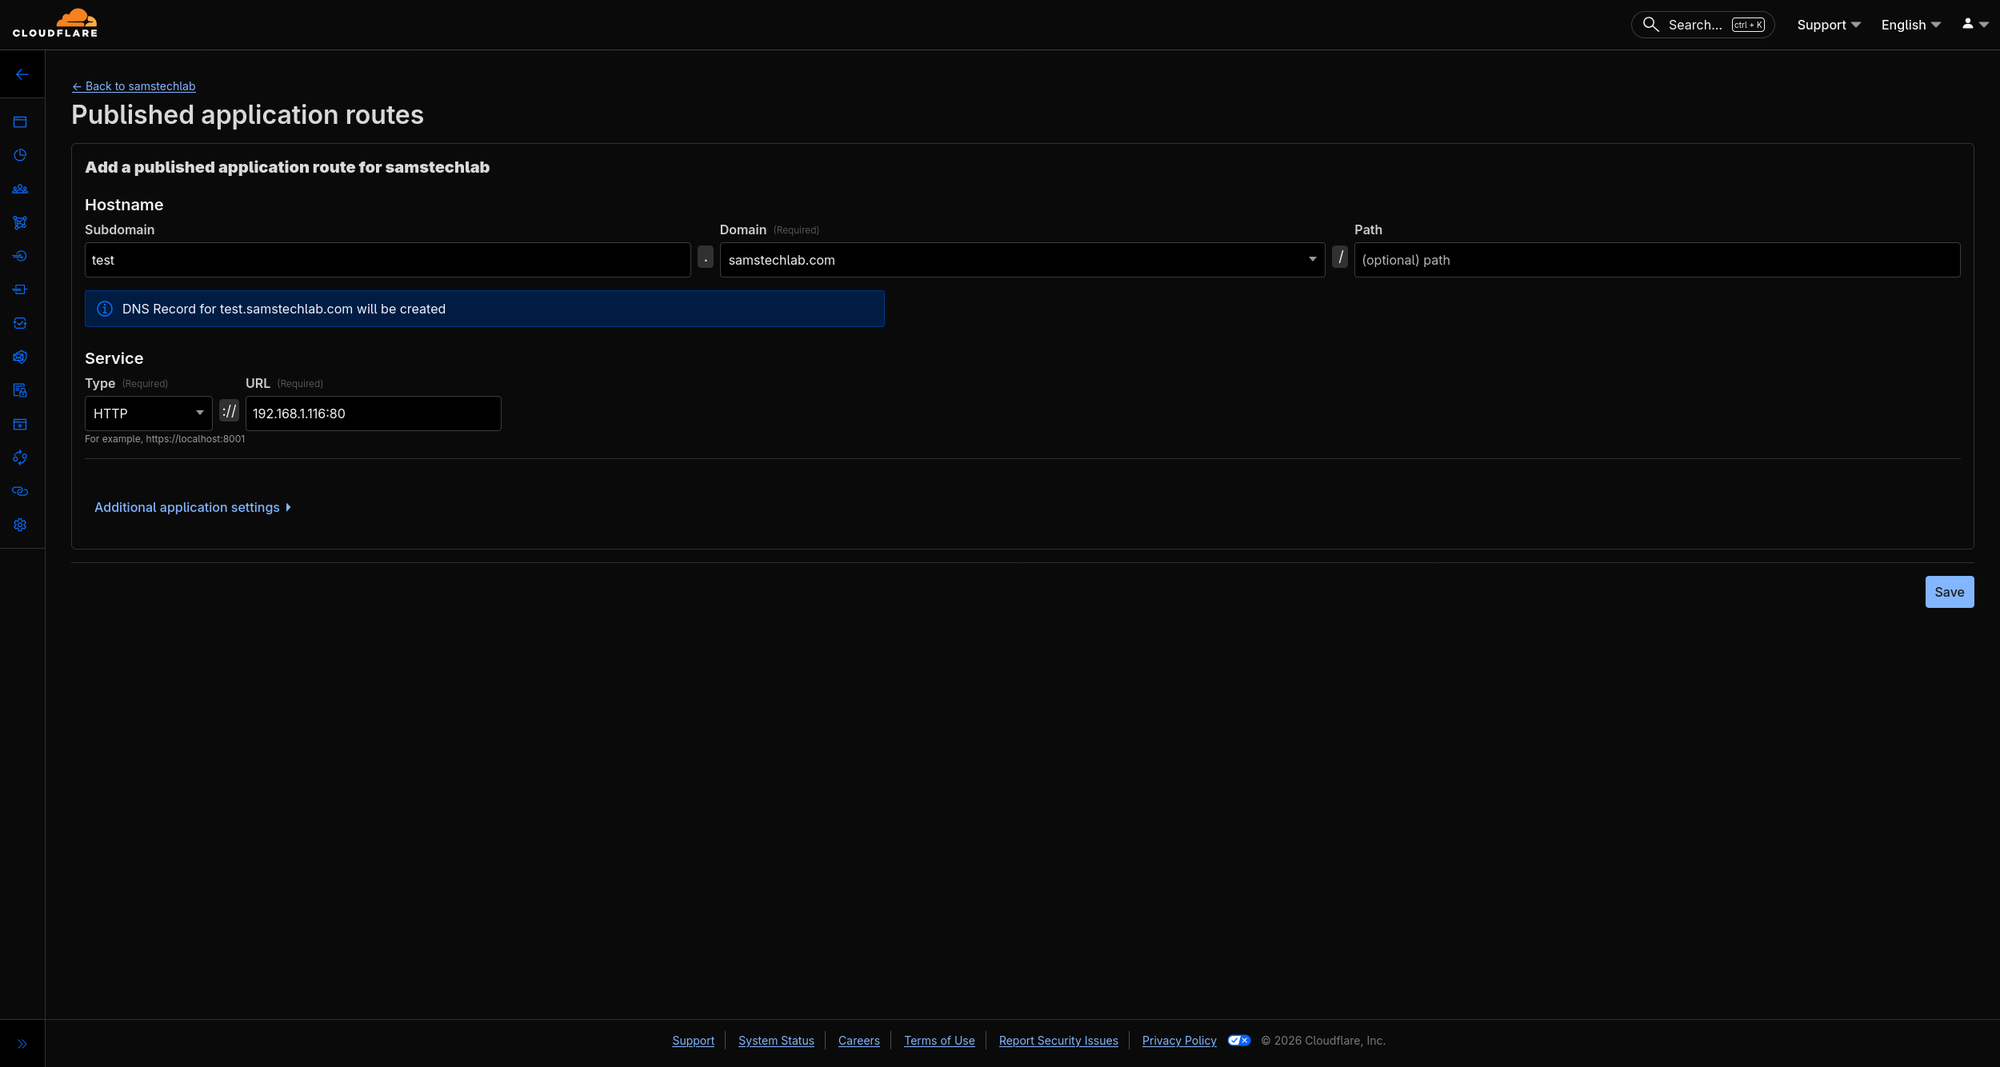Click the chain link sidebar icon

pyautogui.click(x=20, y=491)
